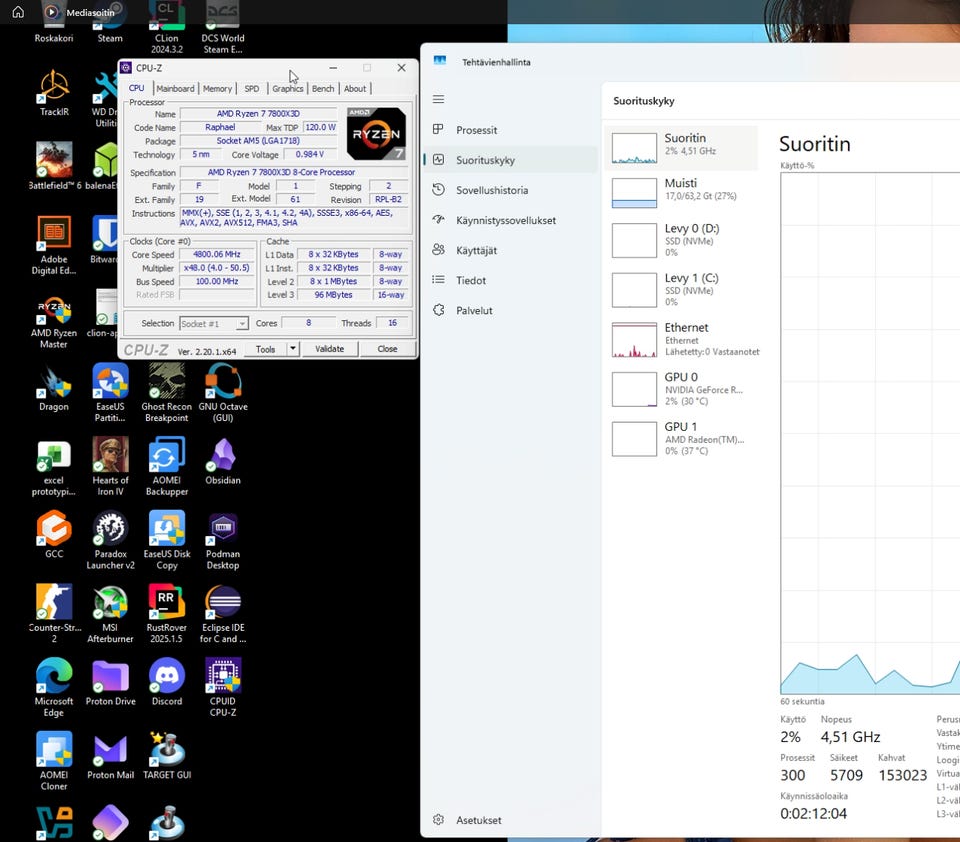Open the Proton Drive folder icon
This screenshot has height=842, width=960.
(x=110, y=681)
